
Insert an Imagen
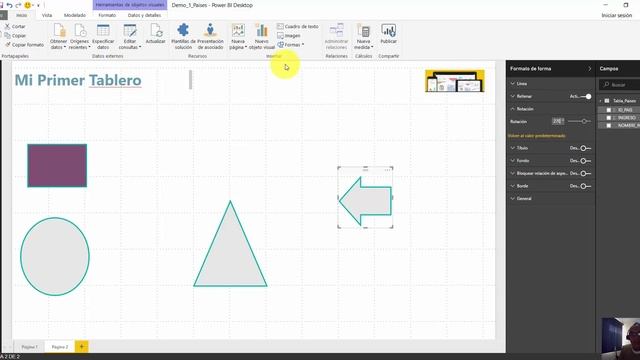tap(289, 36)
